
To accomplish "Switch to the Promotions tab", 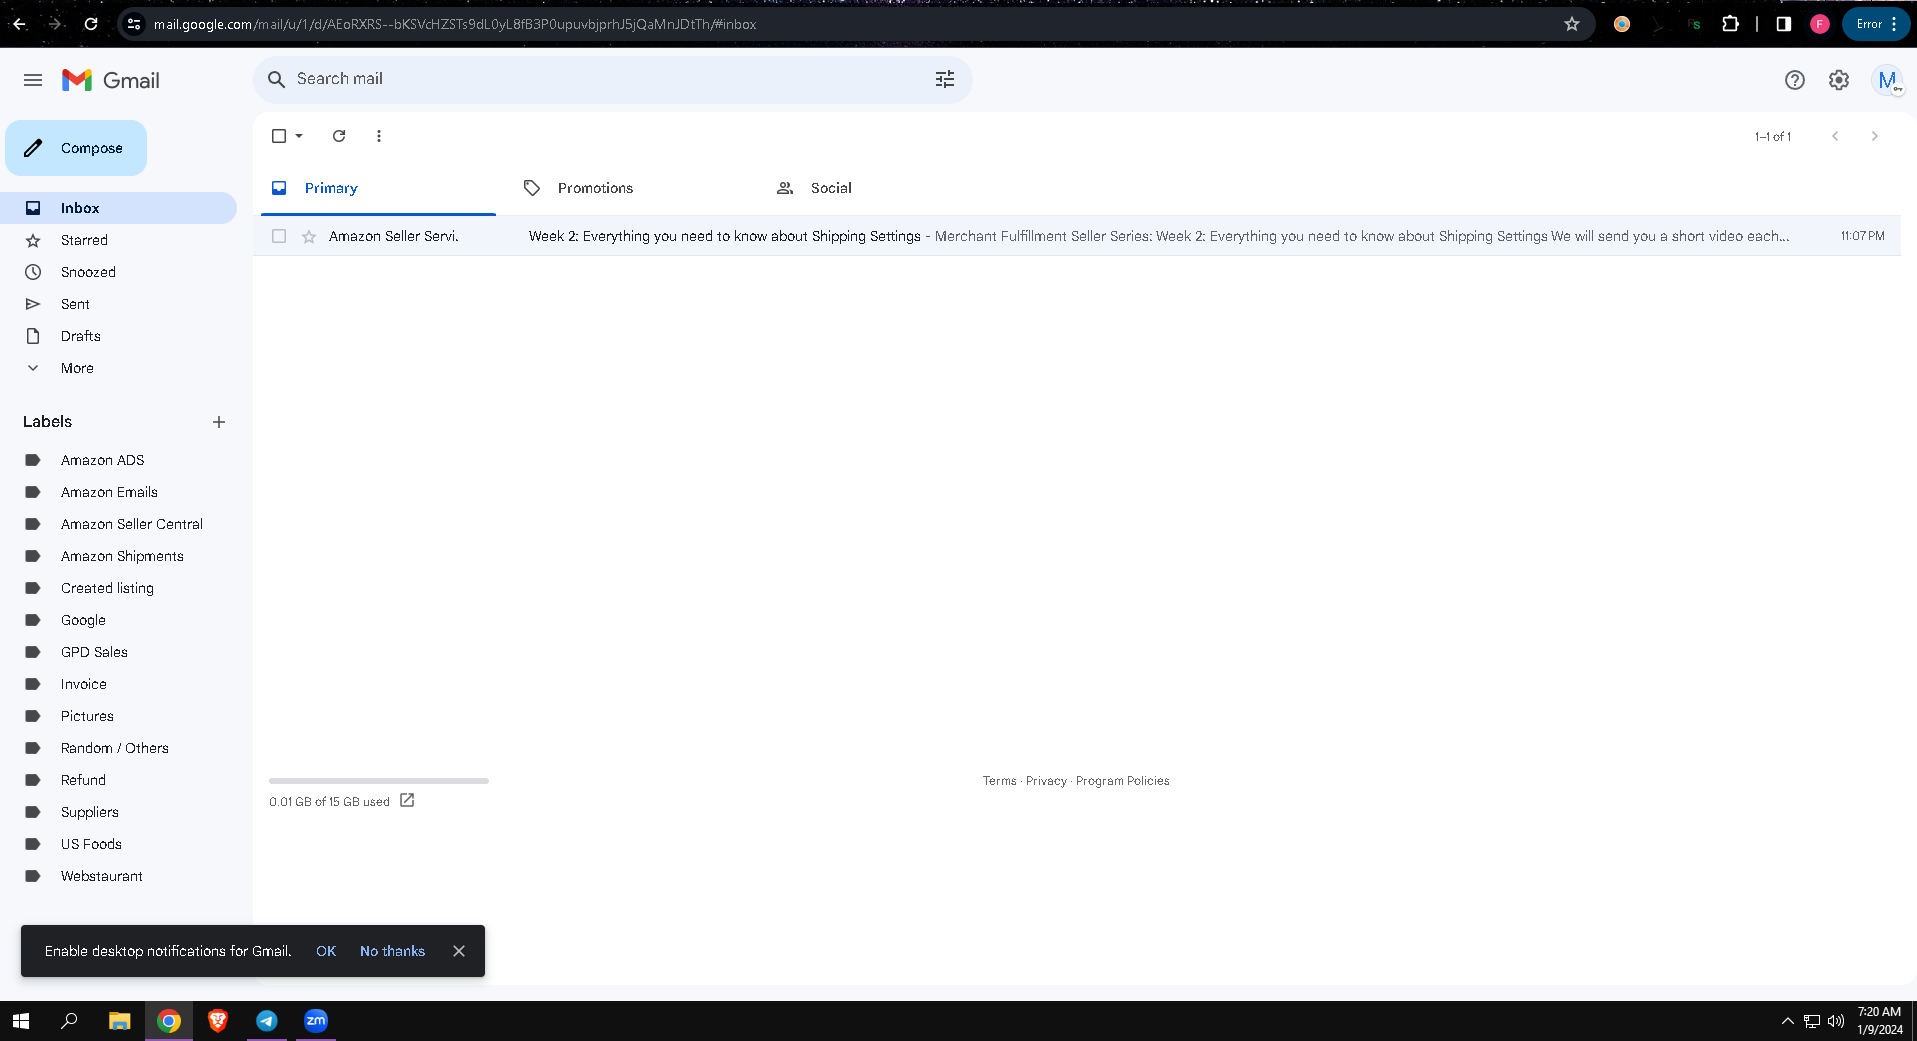I will 631,188.
